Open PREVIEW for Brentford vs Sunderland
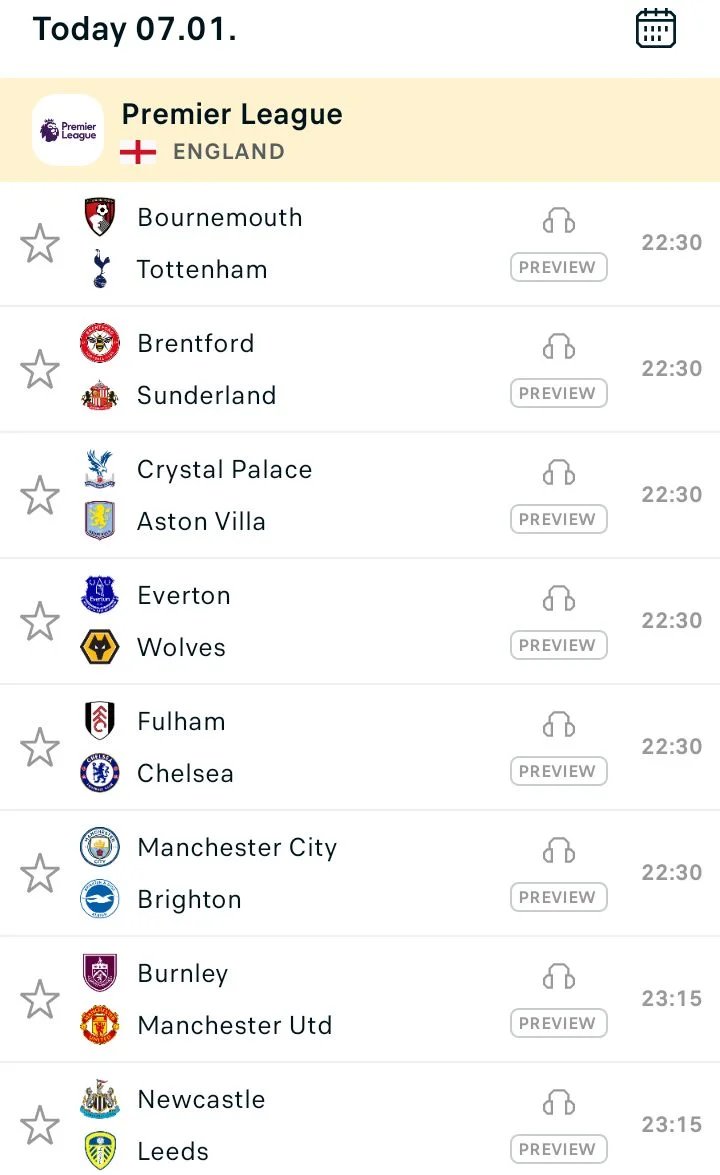 [x=558, y=393]
